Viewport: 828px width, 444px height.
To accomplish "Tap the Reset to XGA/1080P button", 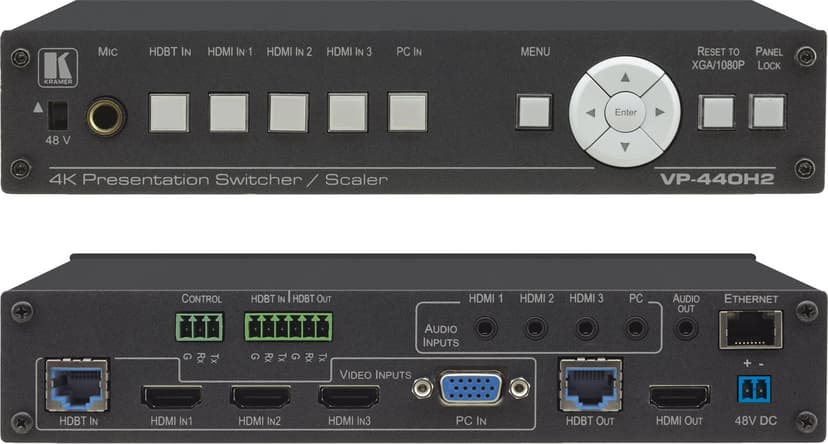I will coord(717,112).
